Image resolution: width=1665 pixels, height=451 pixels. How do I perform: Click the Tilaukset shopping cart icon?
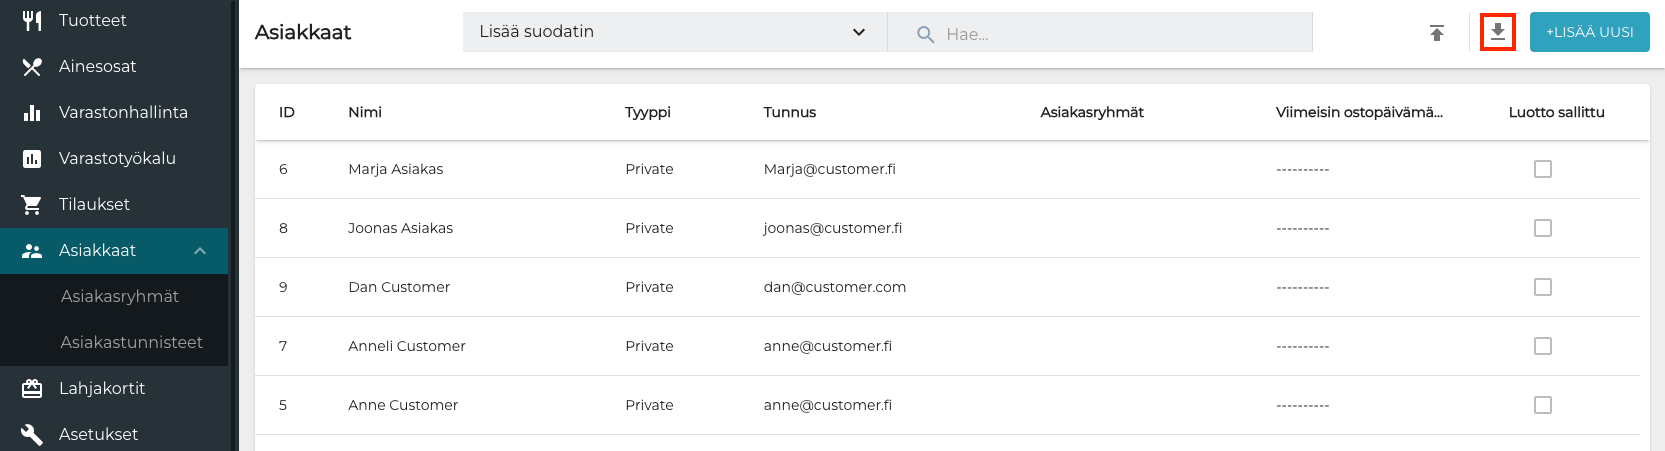tap(32, 204)
